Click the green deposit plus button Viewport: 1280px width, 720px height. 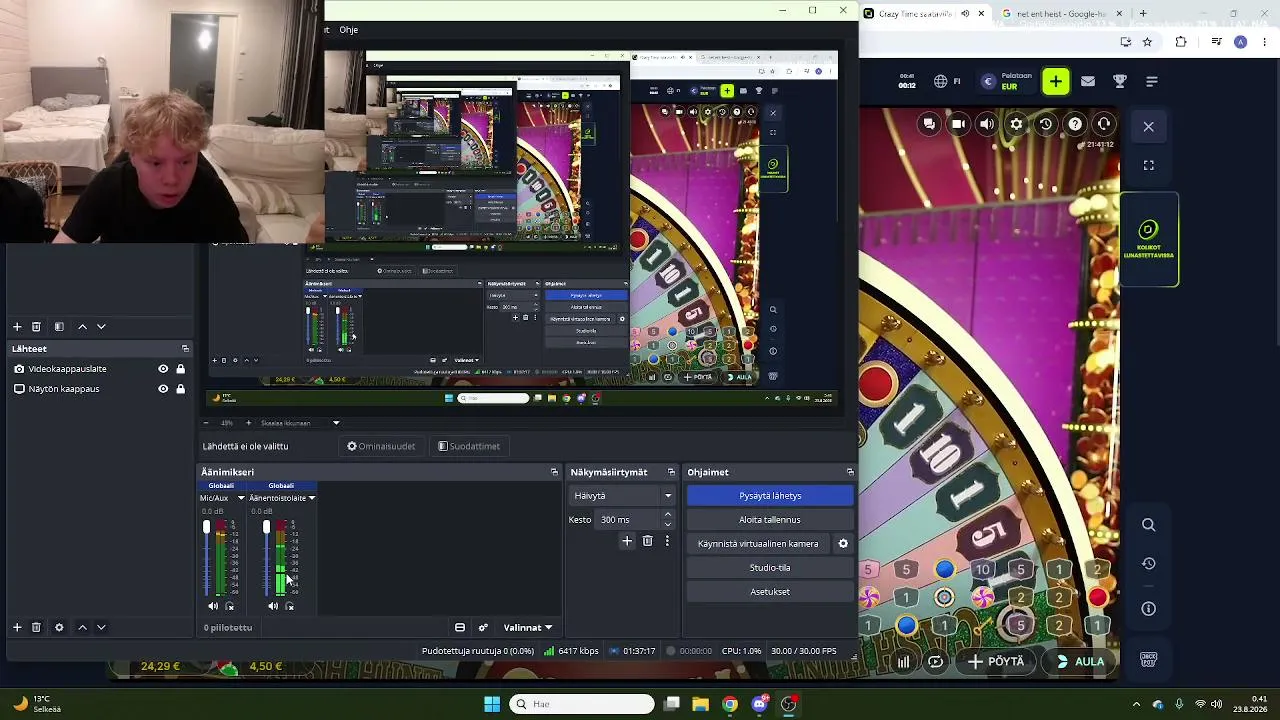(1056, 81)
